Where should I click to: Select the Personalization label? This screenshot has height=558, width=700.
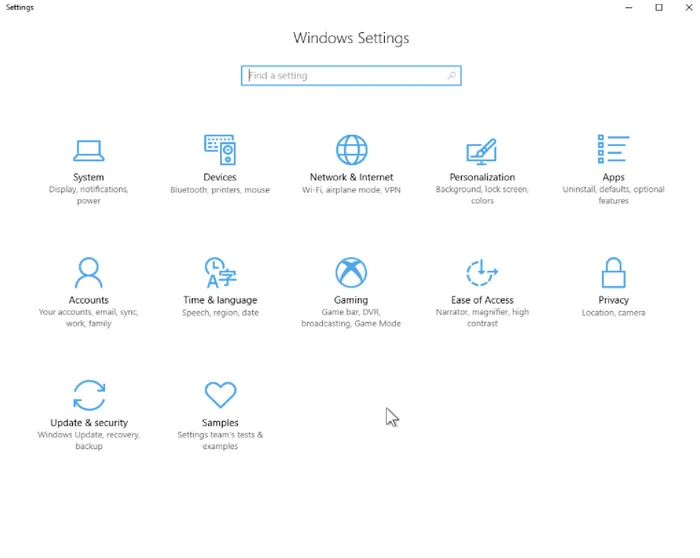tap(482, 177)
